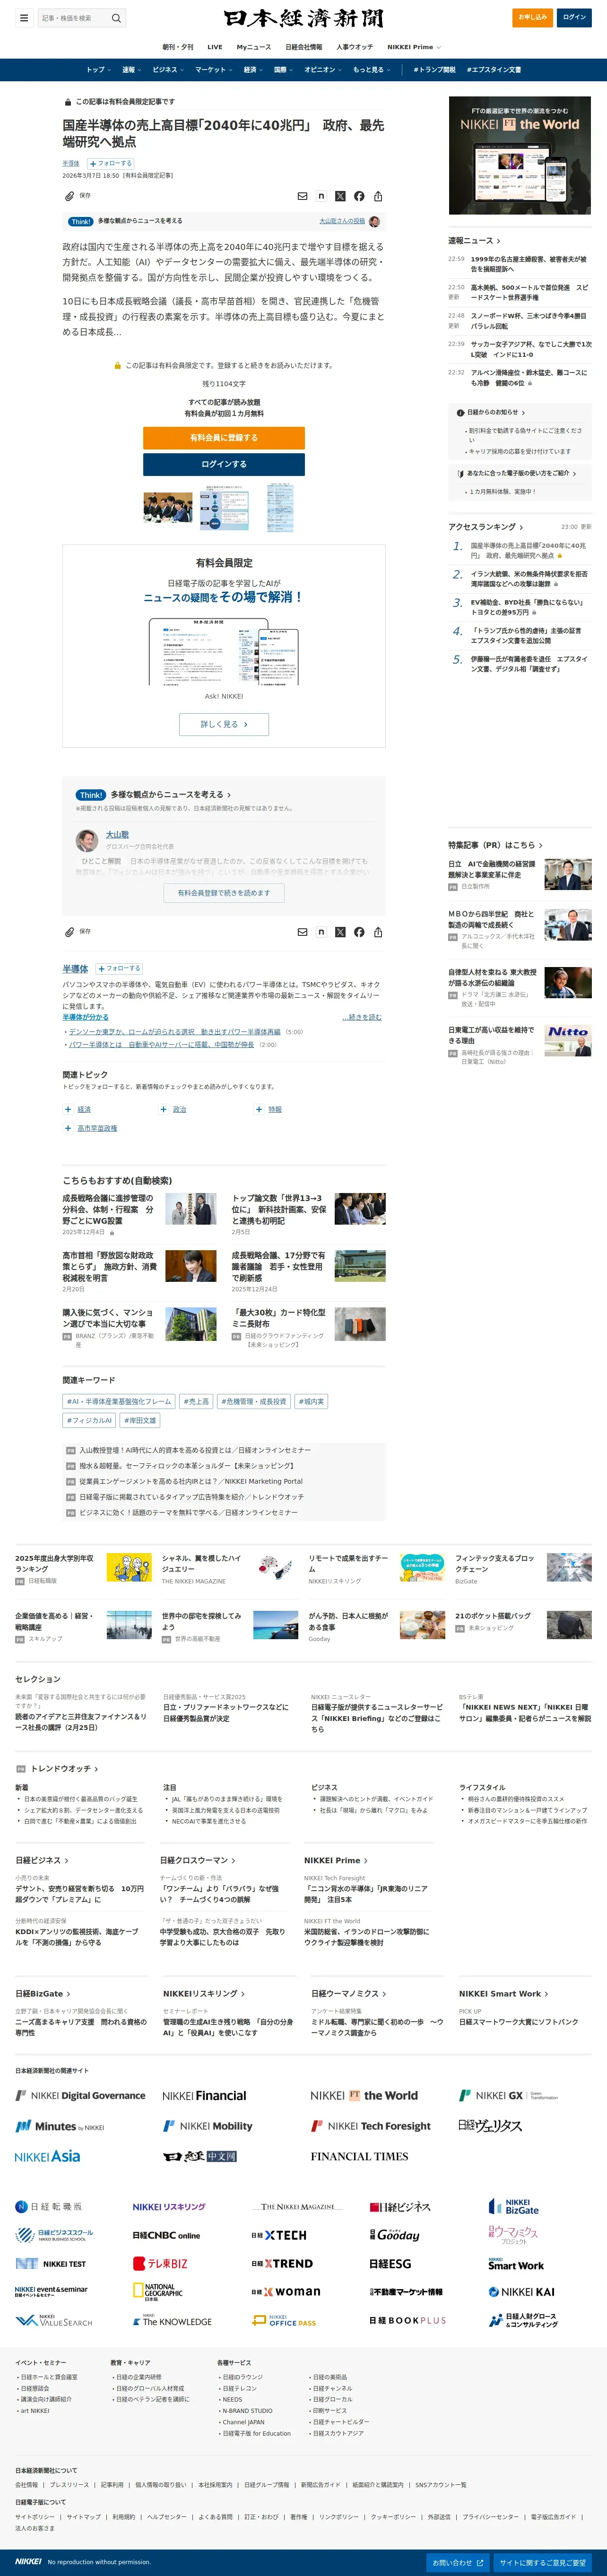Click the お申し込み button
Viewport: 607px width, 2576px height.
pyautogui.click(x=532, y=17)
